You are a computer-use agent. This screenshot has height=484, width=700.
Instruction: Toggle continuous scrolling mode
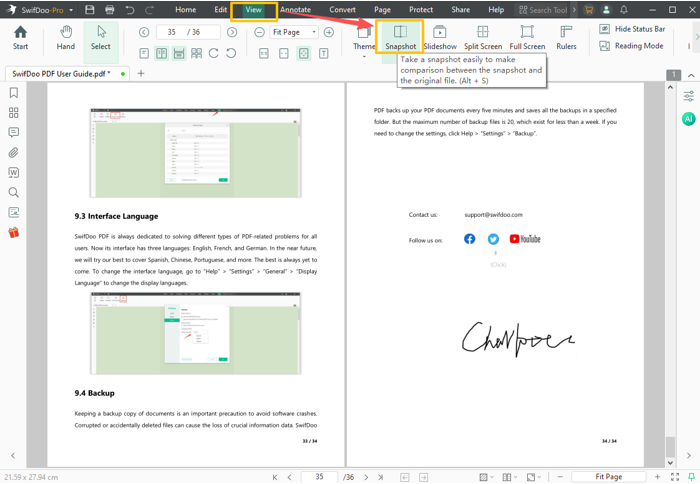[179, 54]
